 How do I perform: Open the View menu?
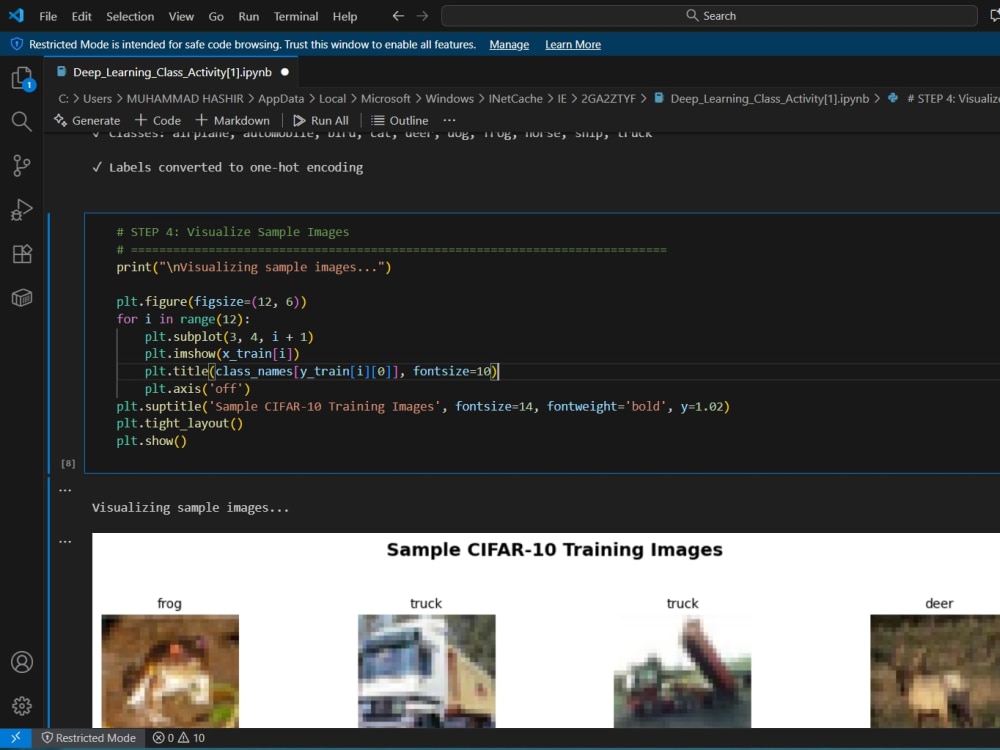tap(181, 17)
